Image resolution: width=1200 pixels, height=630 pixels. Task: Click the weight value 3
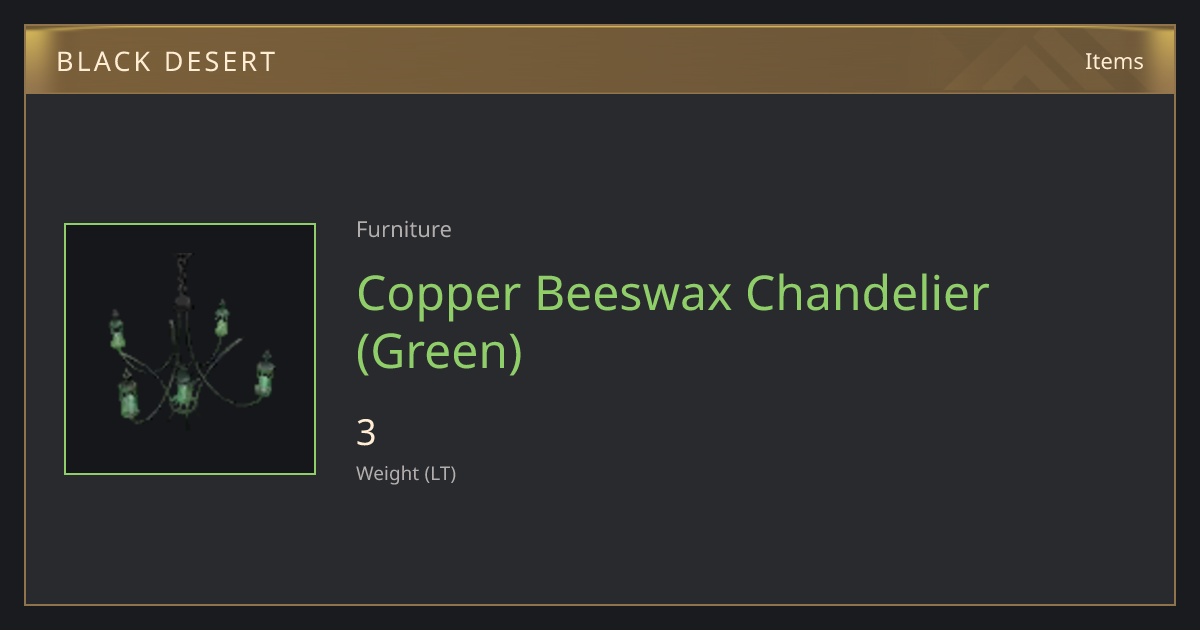(366, 433)
